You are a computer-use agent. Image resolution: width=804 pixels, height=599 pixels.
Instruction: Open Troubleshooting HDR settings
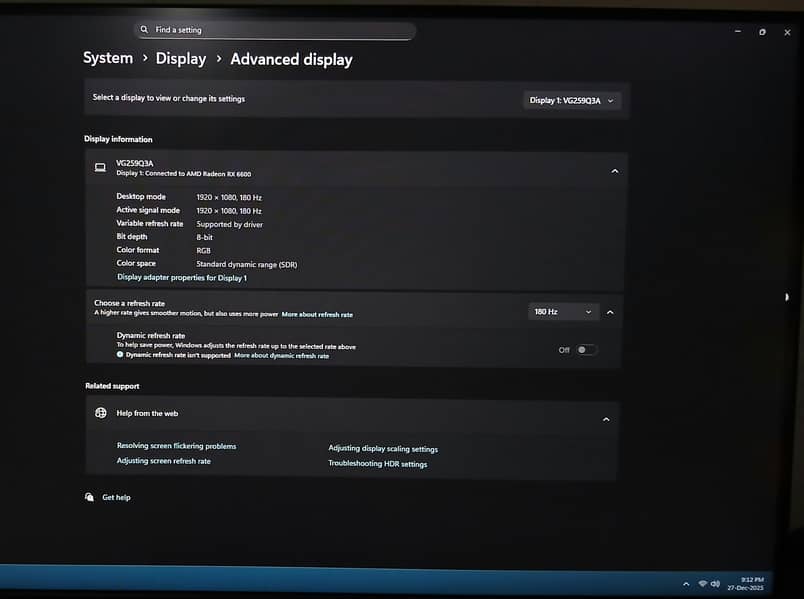[x=378, y=463]
